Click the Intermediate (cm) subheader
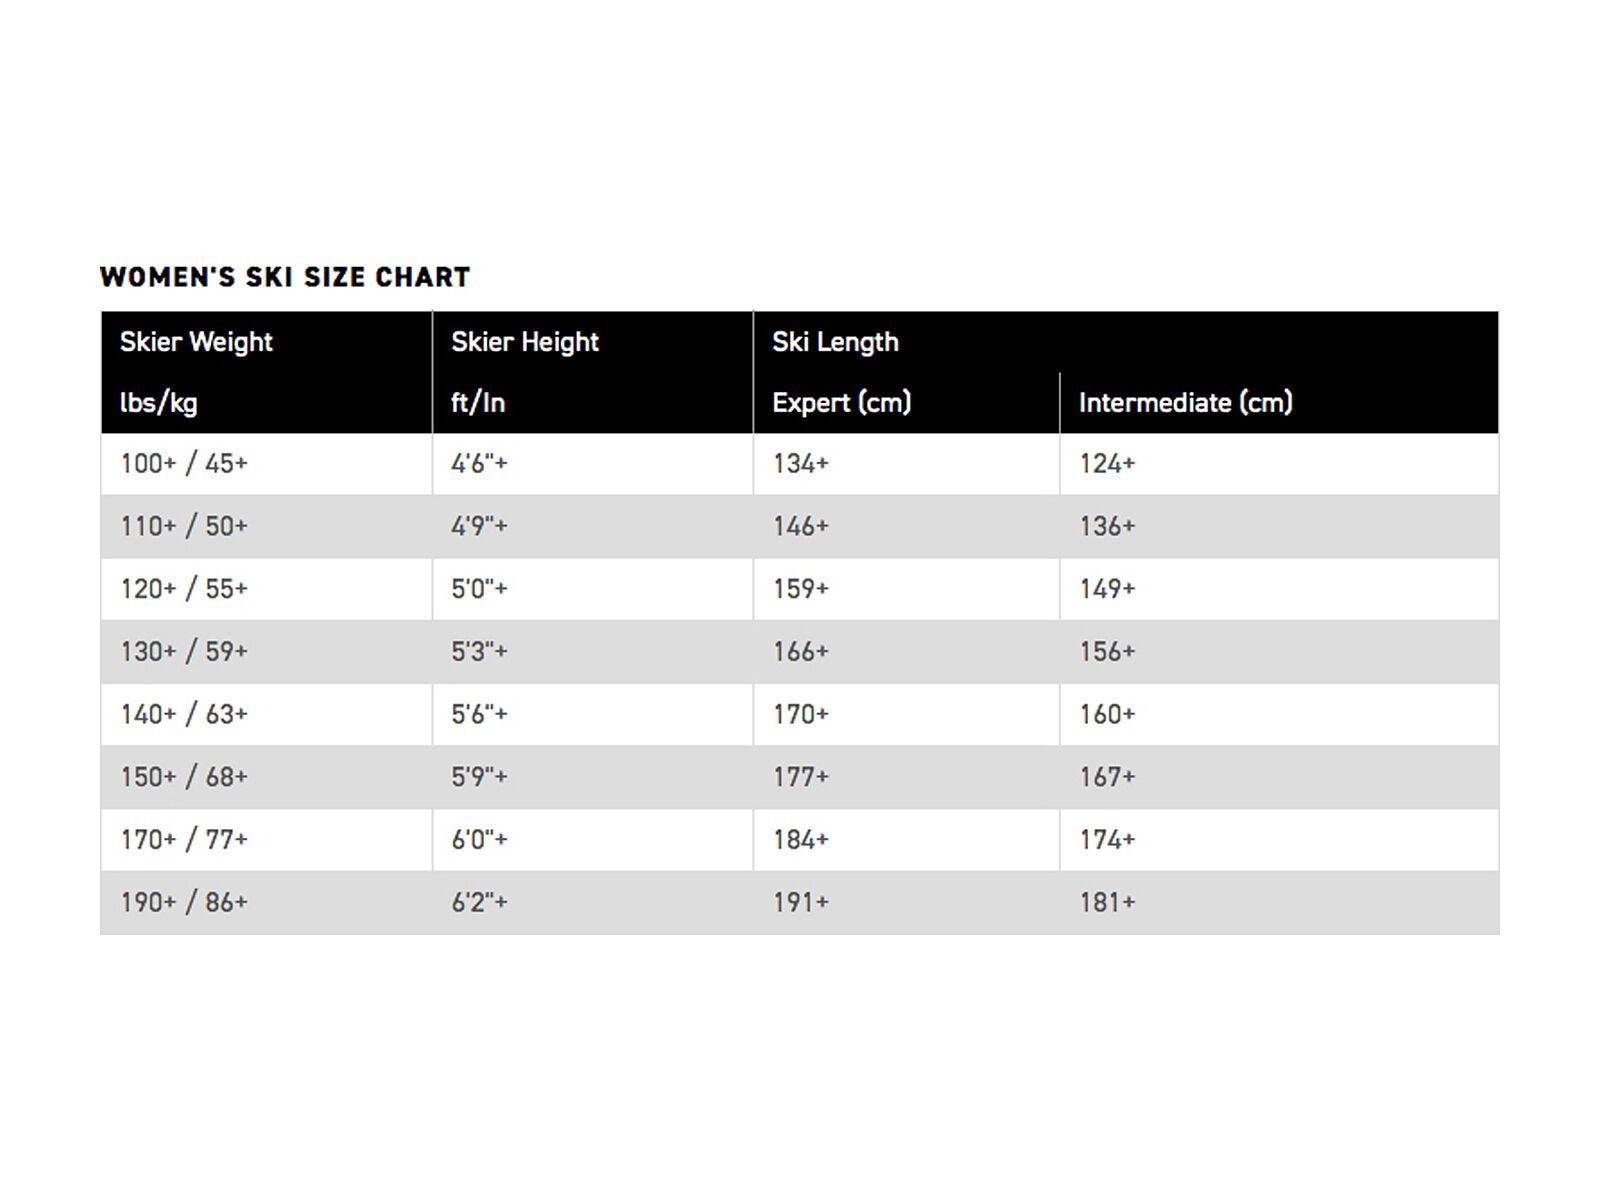The image size is (1600, 1200). click(x=1185, y=403)
